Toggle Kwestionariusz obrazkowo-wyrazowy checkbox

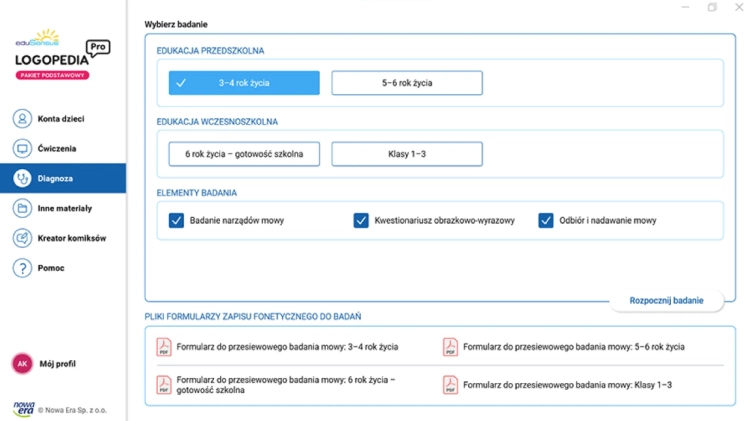click(361, 221)
